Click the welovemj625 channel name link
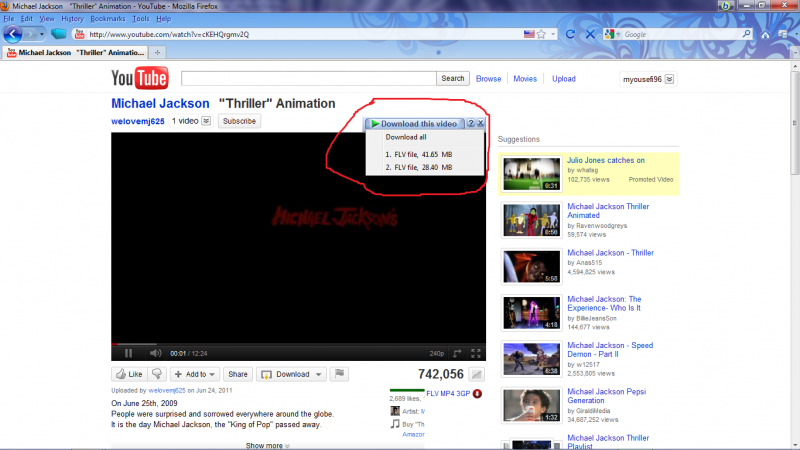 coord(138,121)
